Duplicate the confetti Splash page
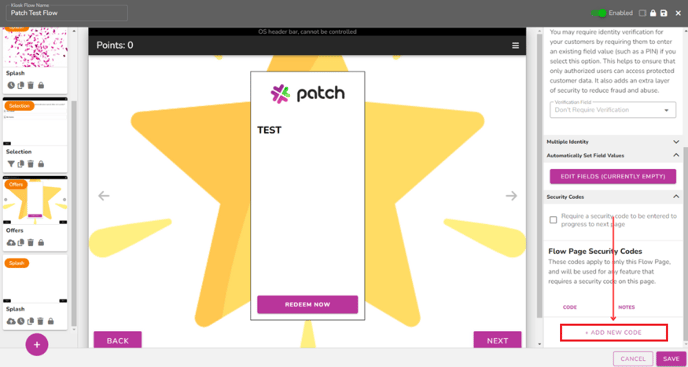The image size is (688, 367). (21, 85)
